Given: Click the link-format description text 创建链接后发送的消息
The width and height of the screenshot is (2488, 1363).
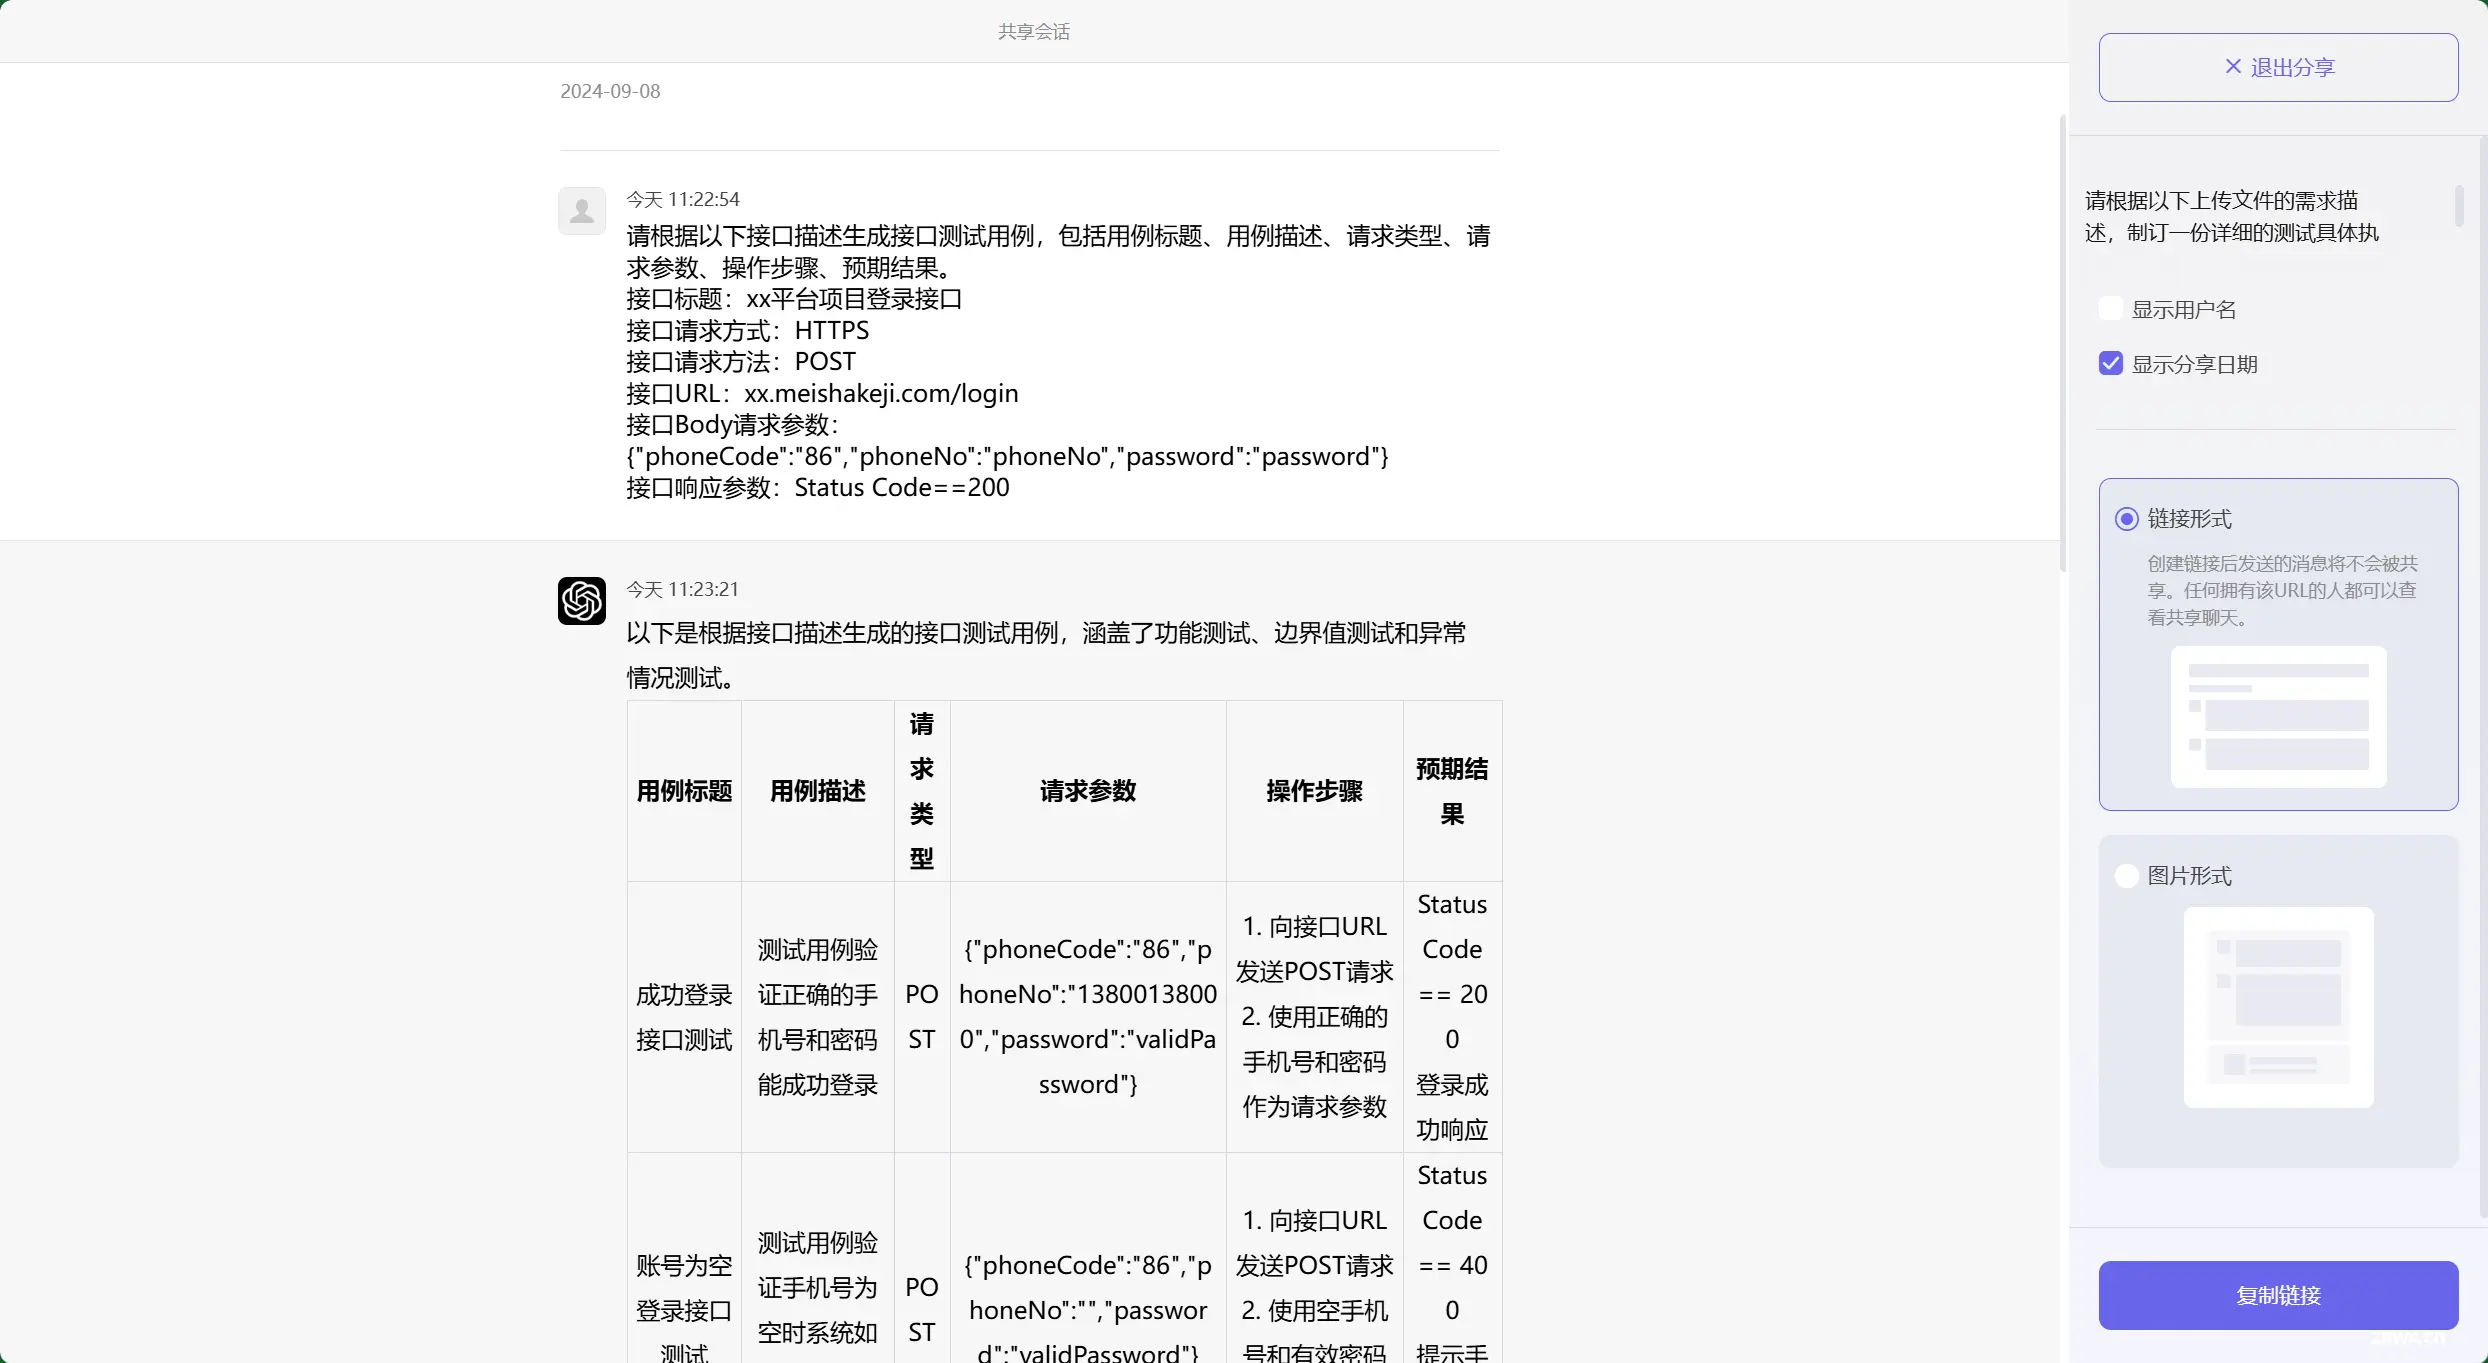Looking at the screenshot, I should pyautogui.click(x=2282, y=590).
